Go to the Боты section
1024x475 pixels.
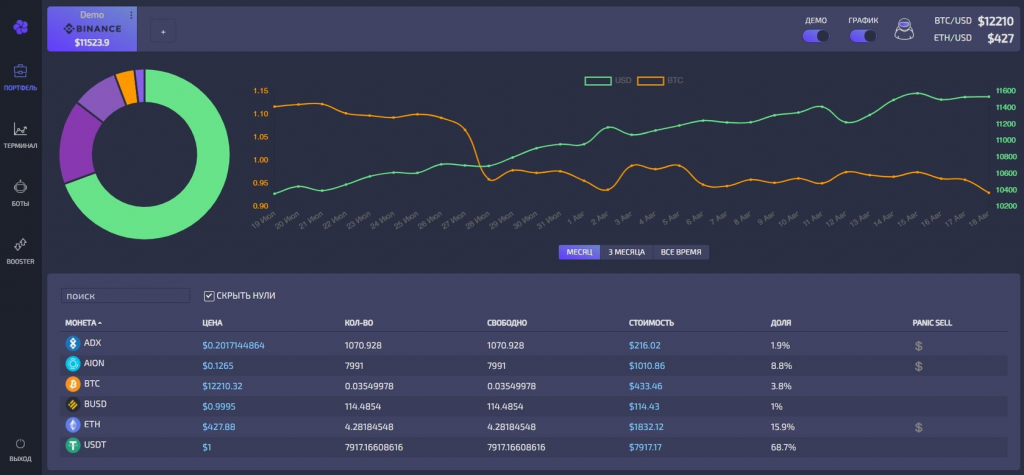[x=20, y=191]
